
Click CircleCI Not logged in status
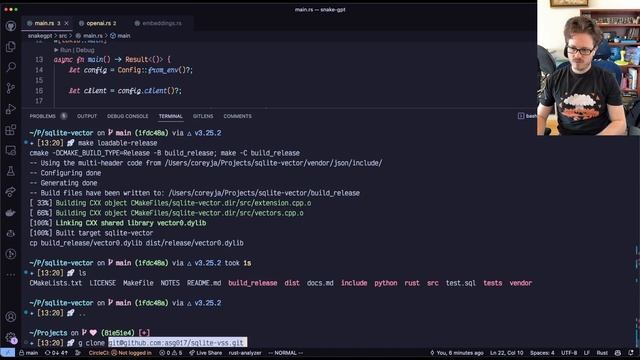pyautogui.click(x=120, y=353)
